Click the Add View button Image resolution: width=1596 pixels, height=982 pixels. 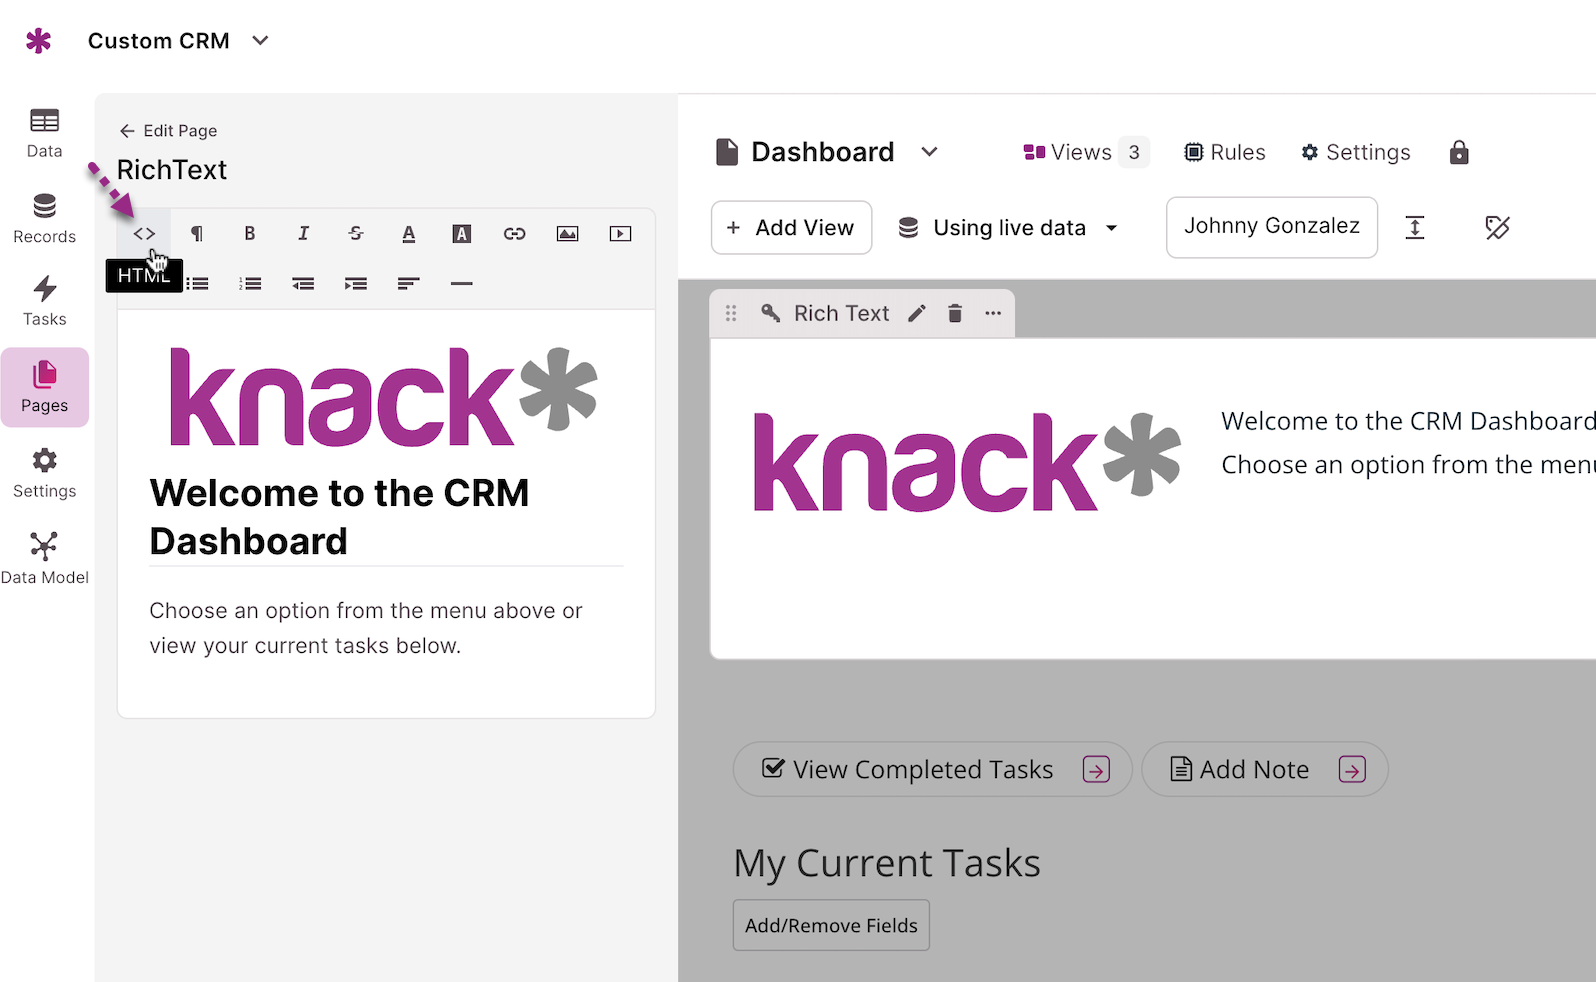coord(792,228)
